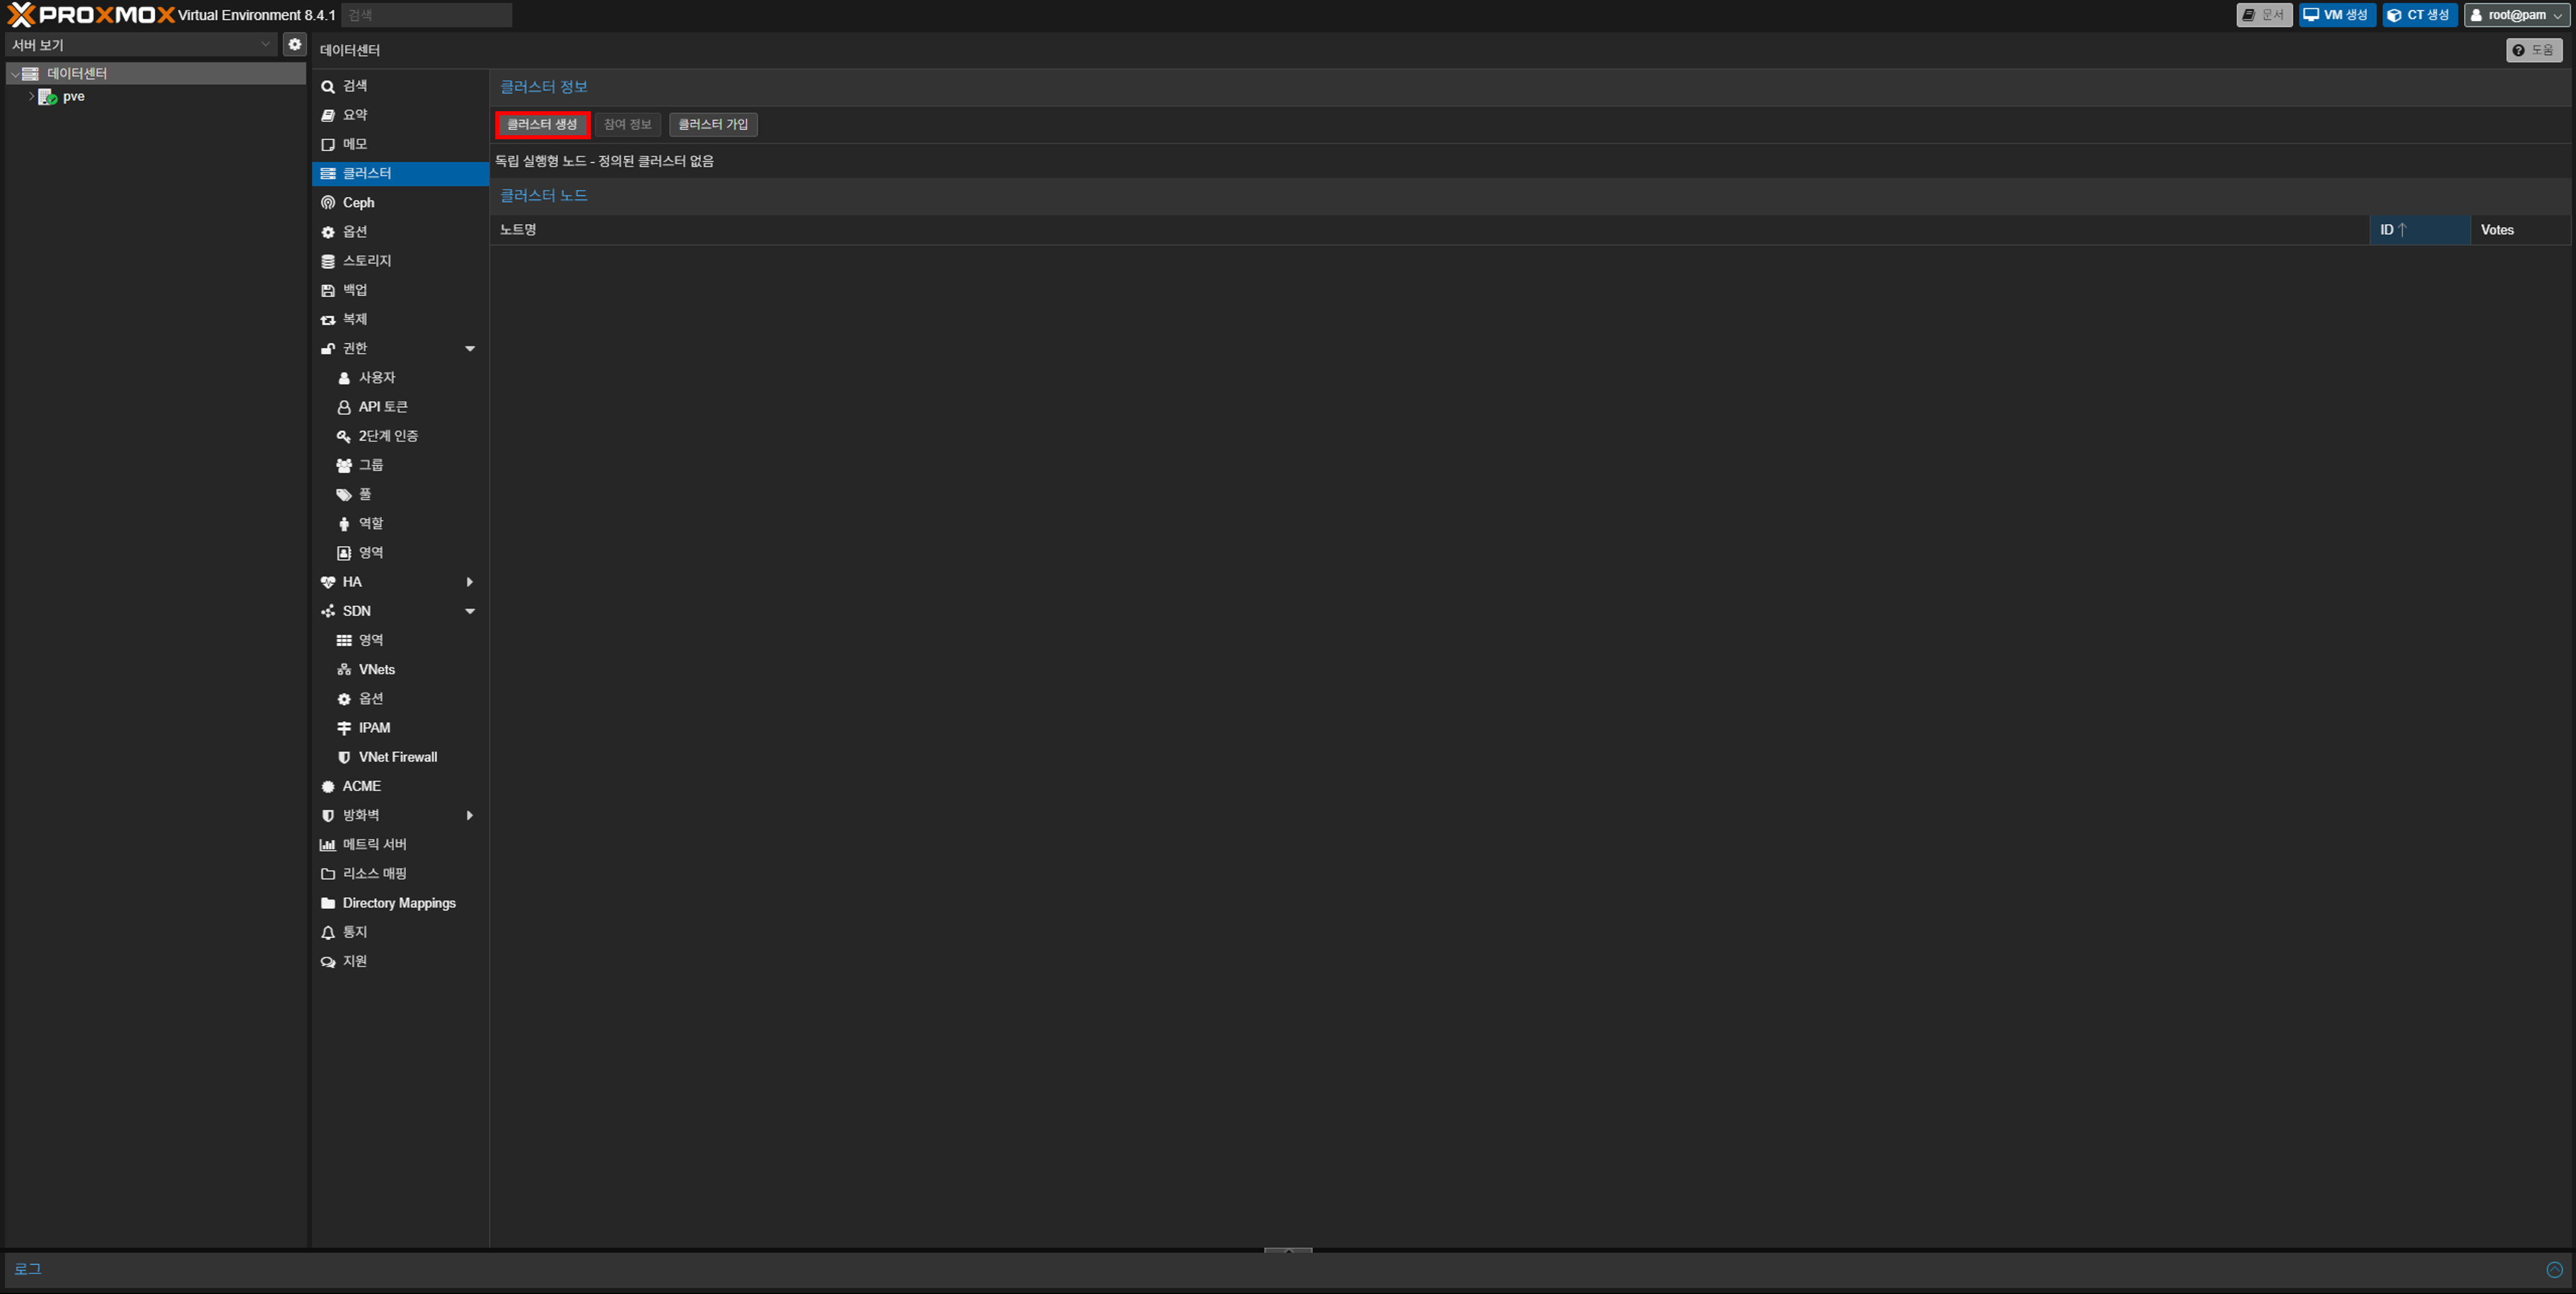Viewport: 2576px width, 1294px height.
Task: Open the root@pam user menu
Action: coord(2516,15)
